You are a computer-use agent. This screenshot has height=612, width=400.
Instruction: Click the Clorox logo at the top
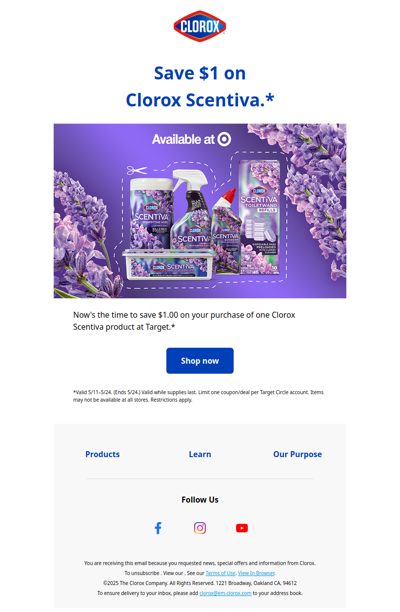(200, 26)
